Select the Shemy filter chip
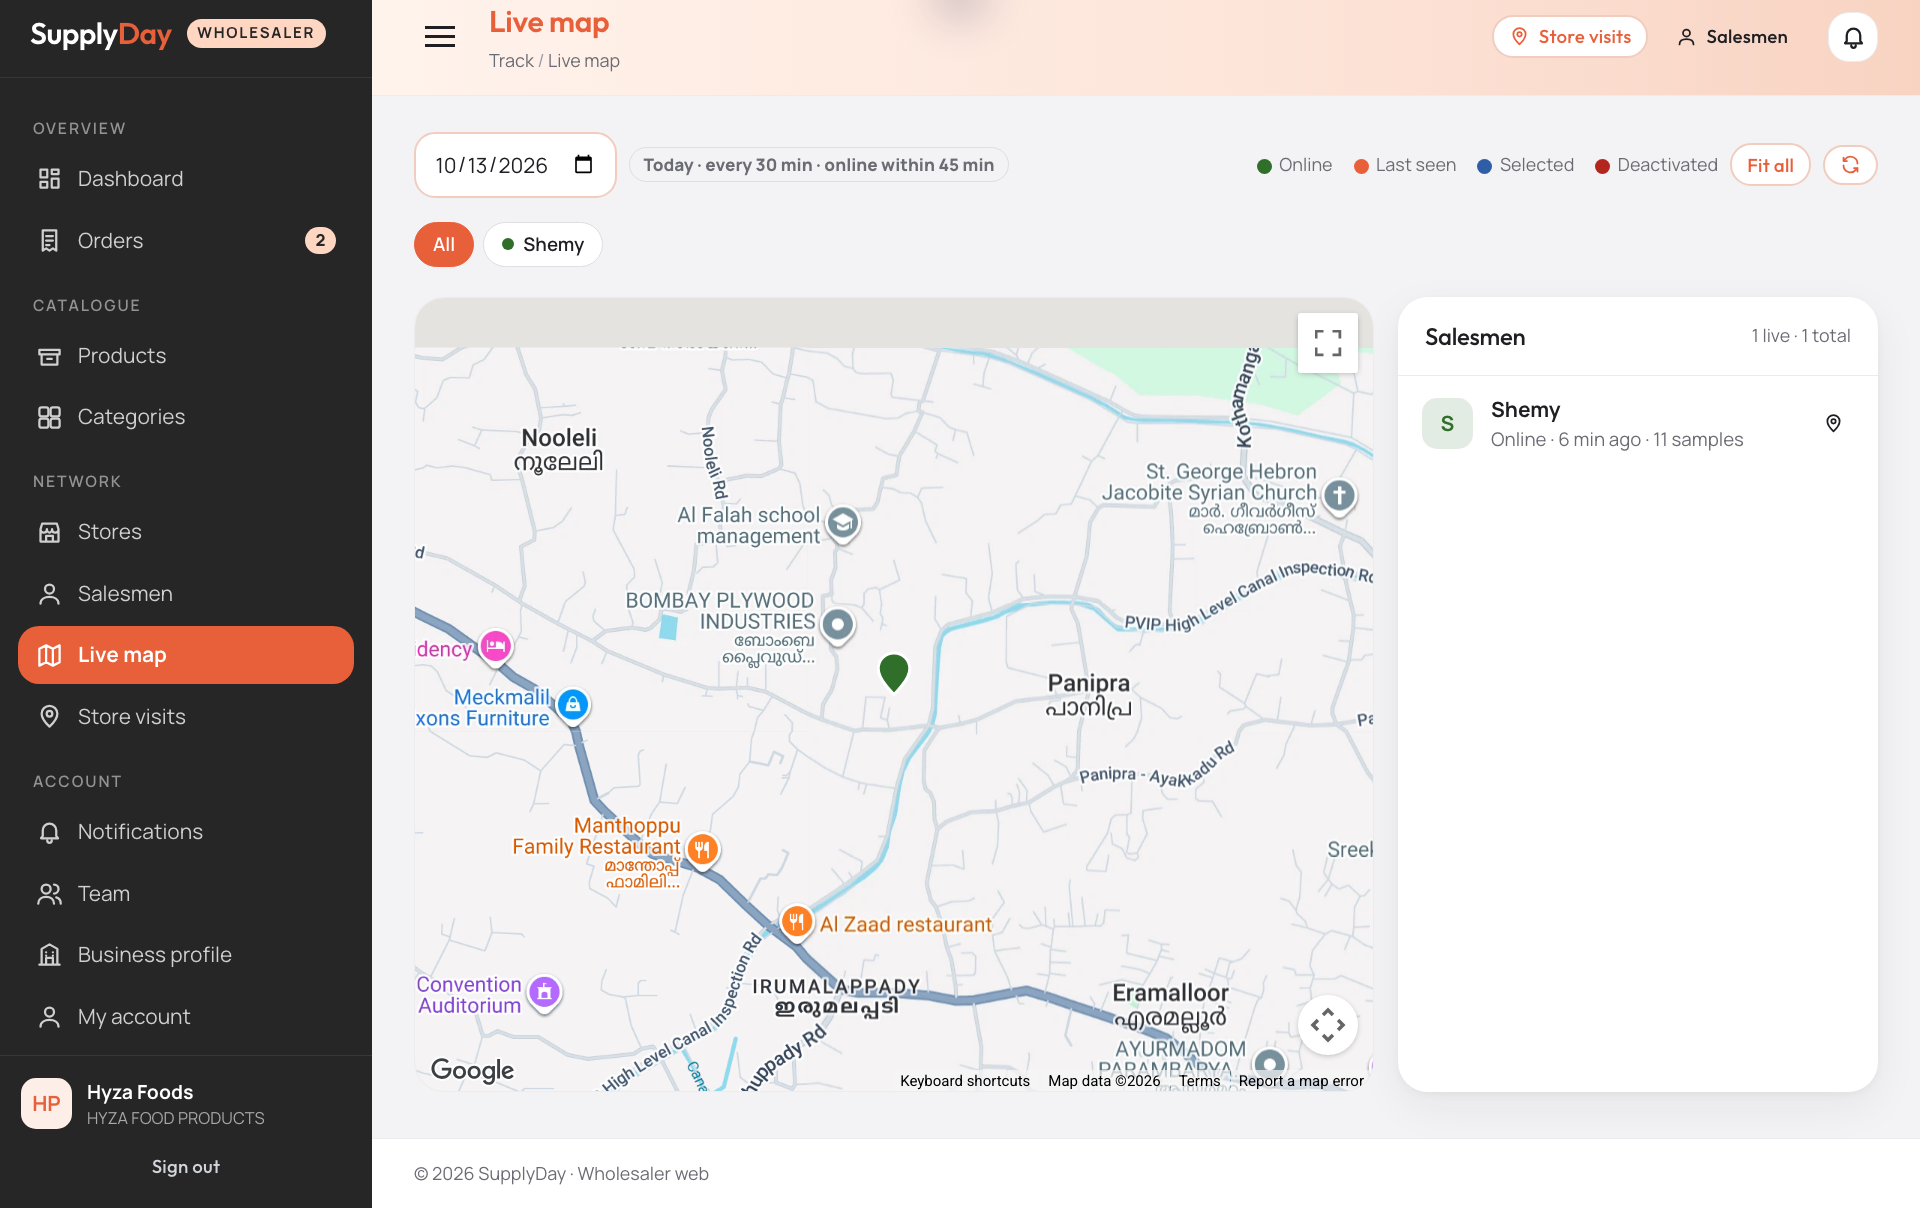Viewport: 1920px width, 1208px height. pyautogui.click(x=543, y=245)
